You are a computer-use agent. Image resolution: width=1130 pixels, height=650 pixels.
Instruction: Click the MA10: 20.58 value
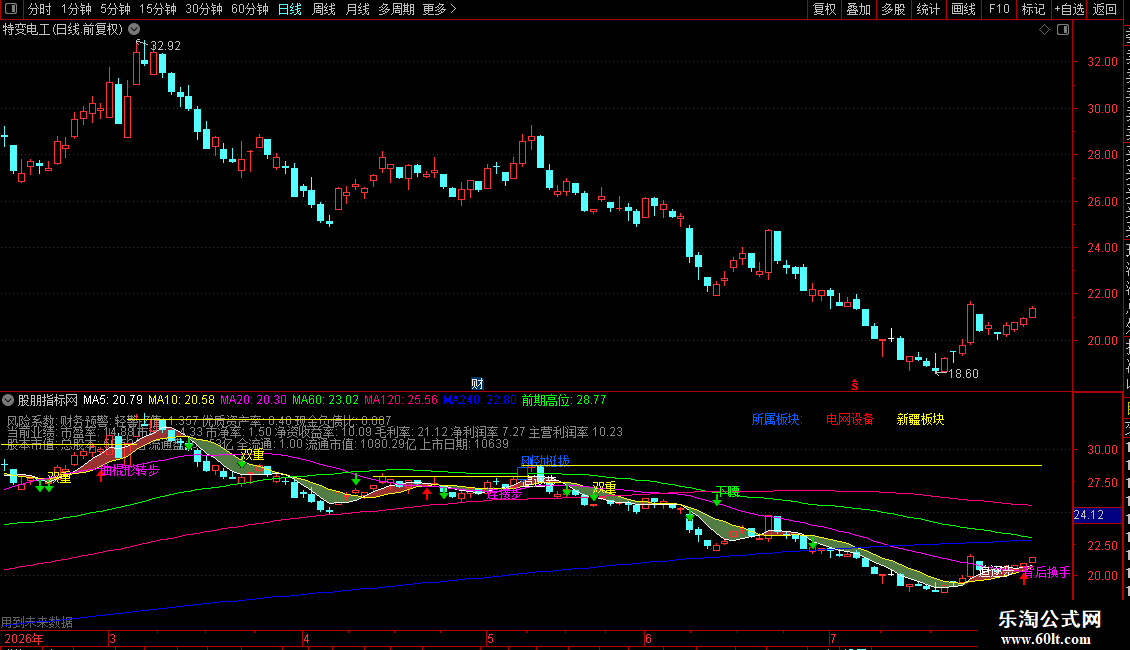point(182,400)
